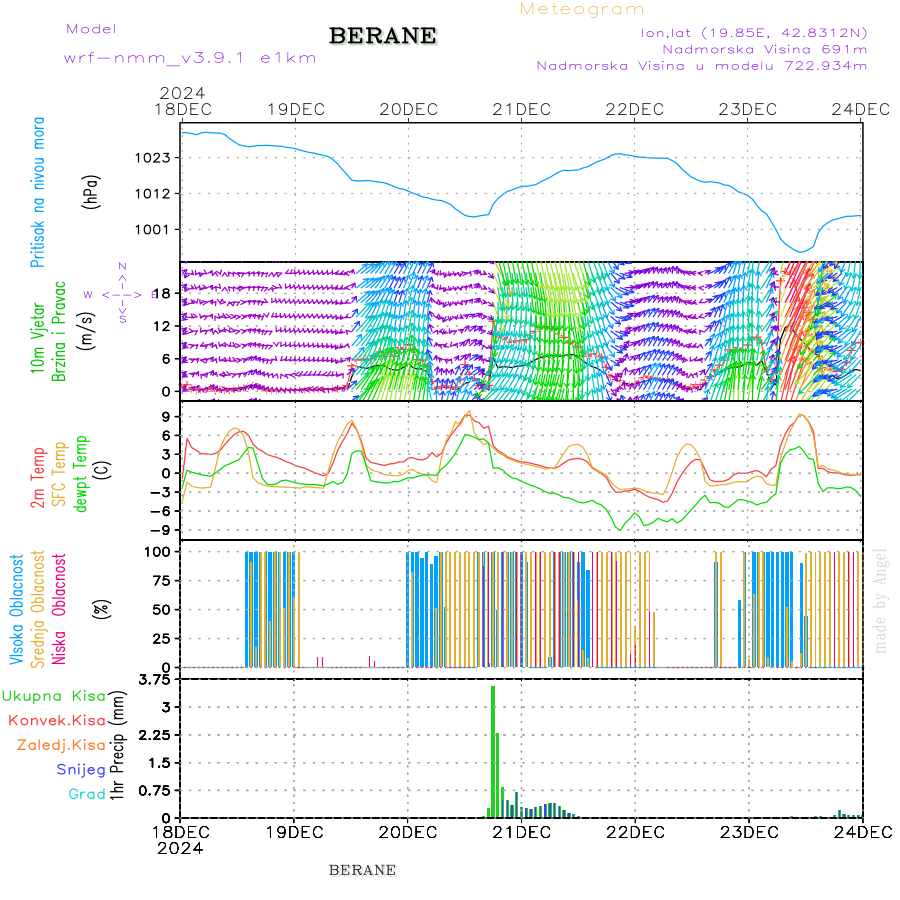This screenshot has width=900, height=900.
Task: Click the "Meteogram" title text
Action: click(582, 9)
